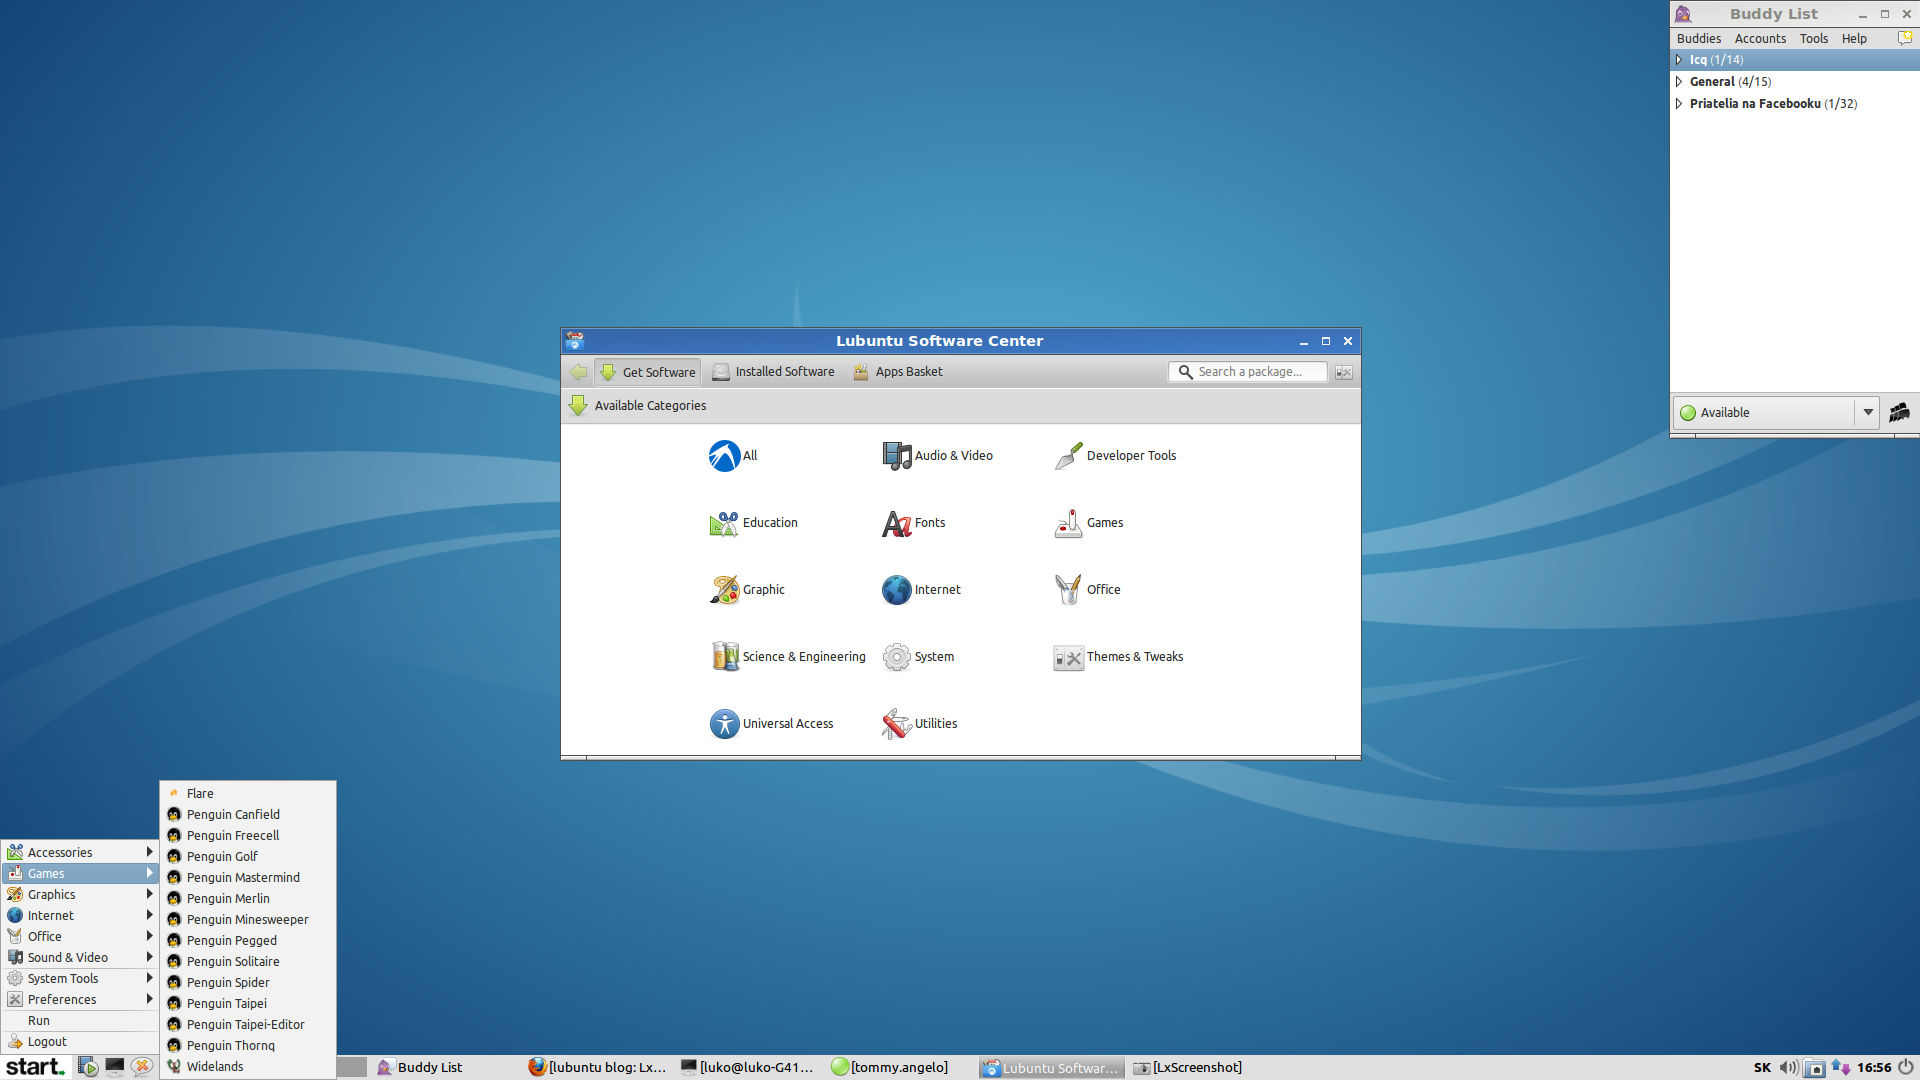Click the buddy icon selector beside Available status
Viewport: 1920px width, 1080px height.
point(1899,412)
